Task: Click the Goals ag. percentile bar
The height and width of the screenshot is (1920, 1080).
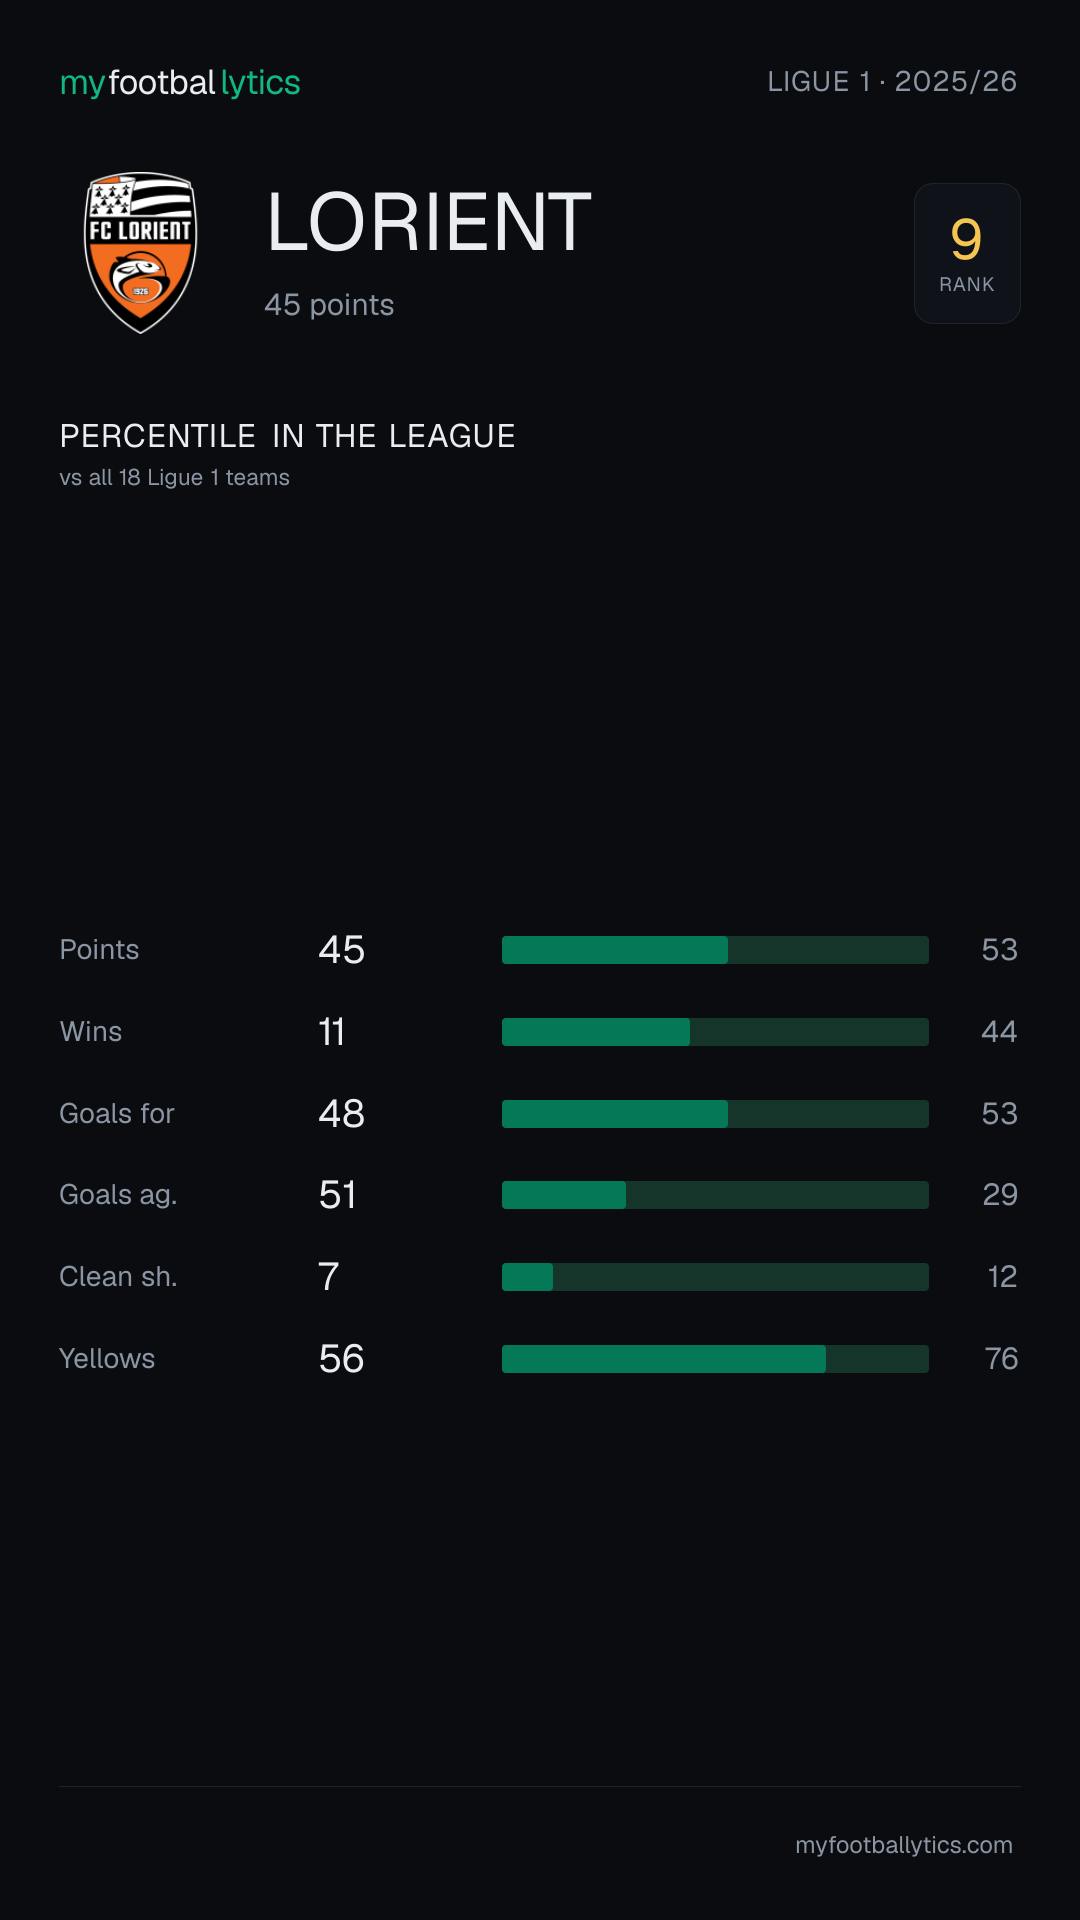Action: click(715, 1195)
